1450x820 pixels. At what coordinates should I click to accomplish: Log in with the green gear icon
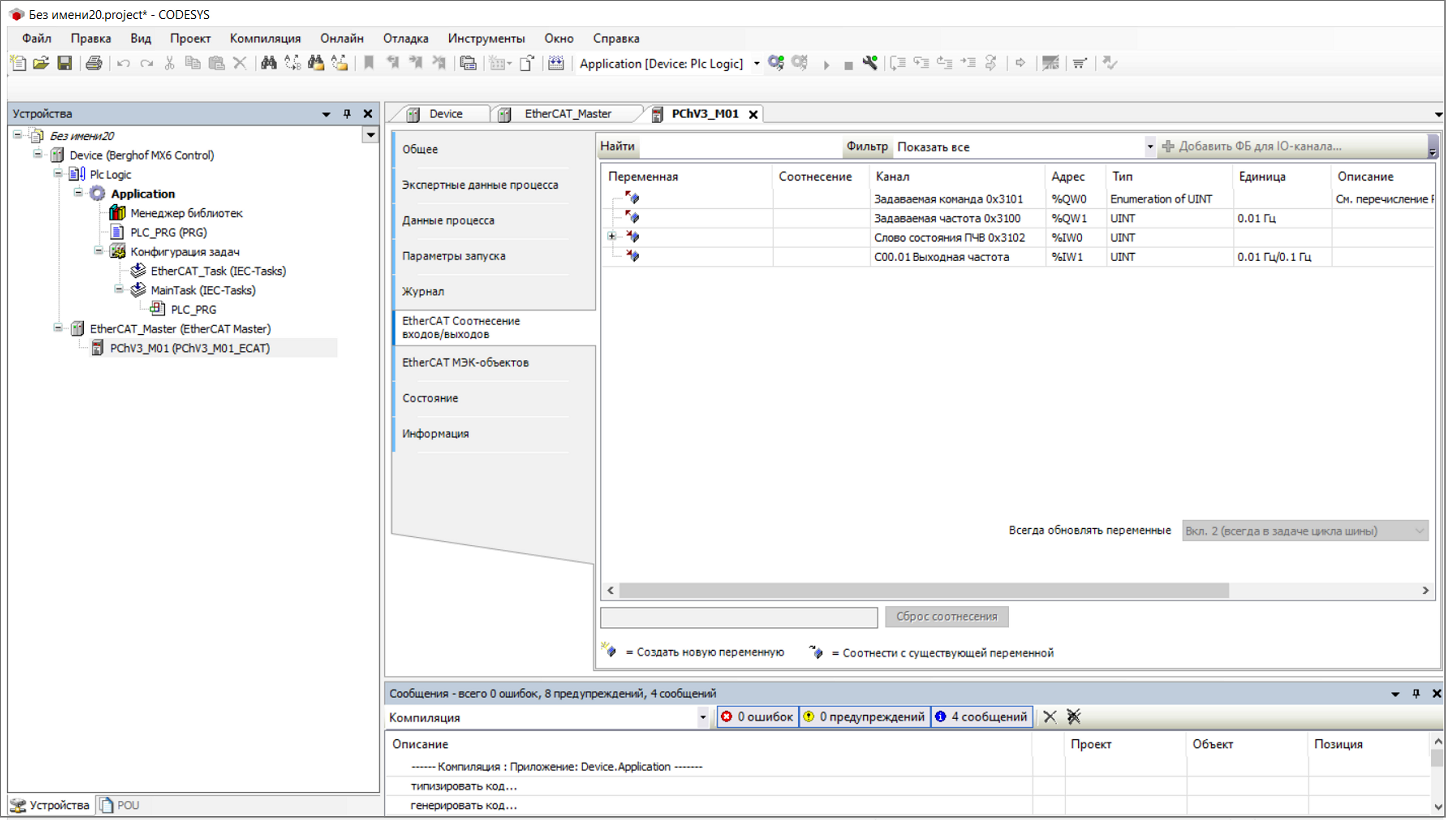(776, 63)
